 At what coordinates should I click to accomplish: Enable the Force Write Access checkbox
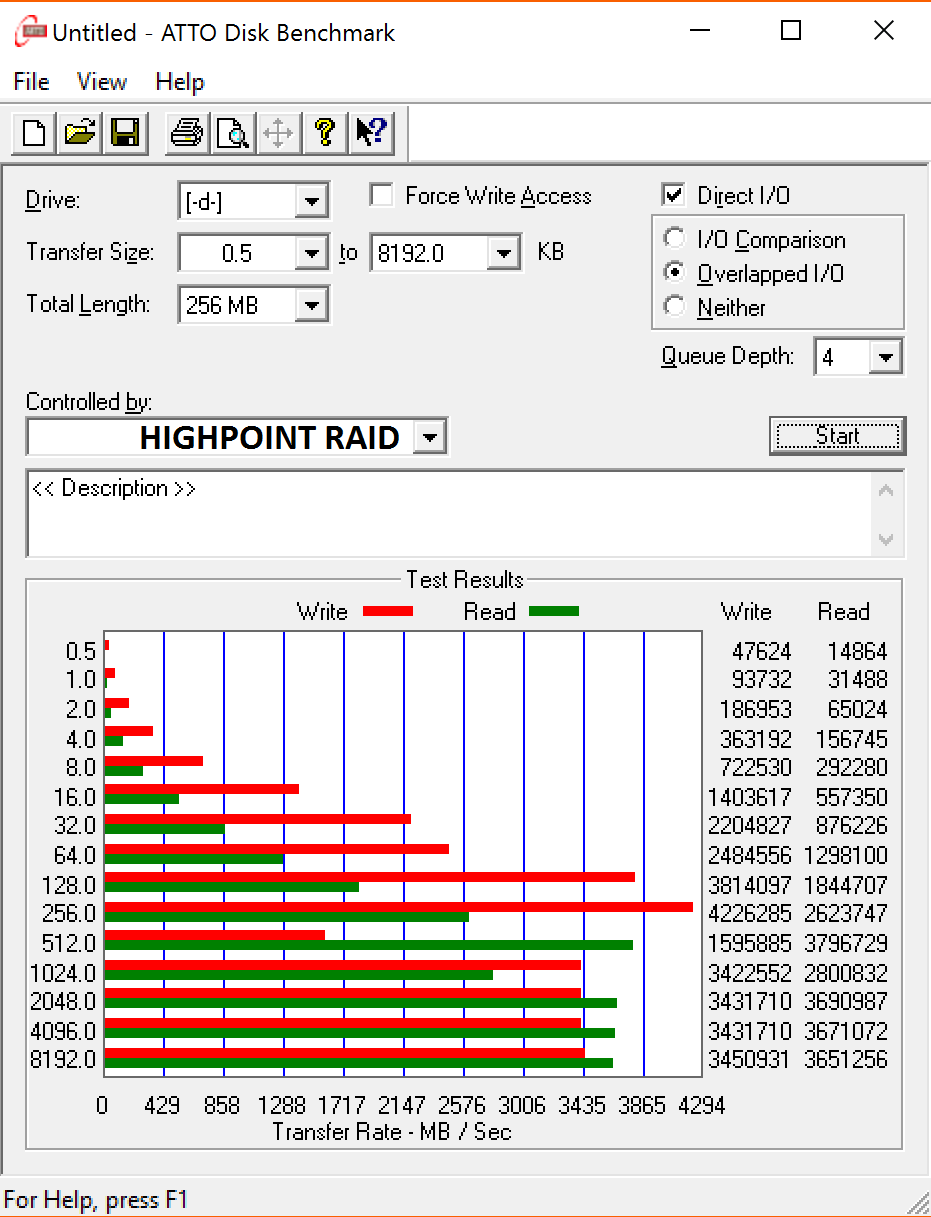pyautogui.click(x=381, y=196)
